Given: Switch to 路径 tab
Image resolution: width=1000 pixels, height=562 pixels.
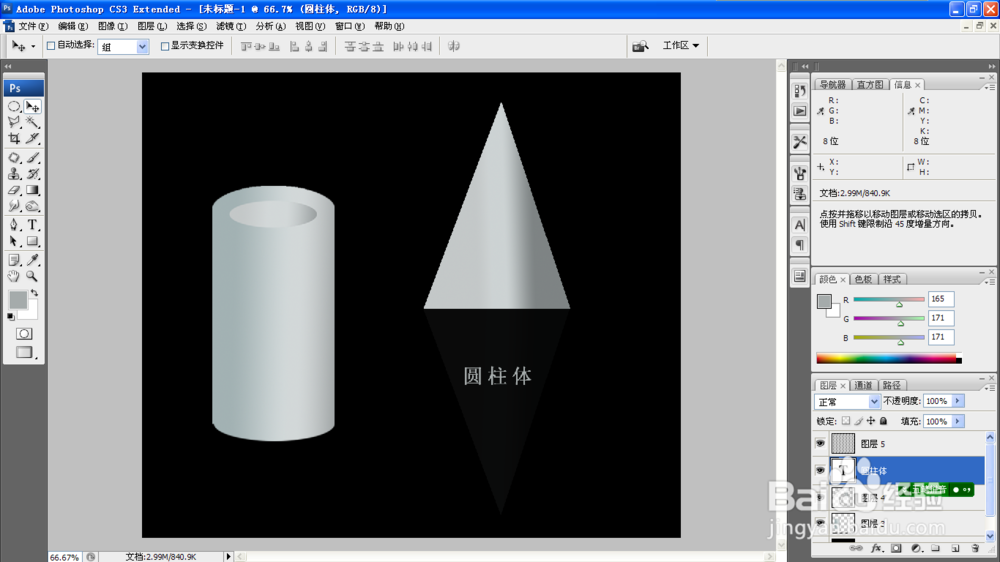Looking at the screenshot, I should (x=892, y=385).
